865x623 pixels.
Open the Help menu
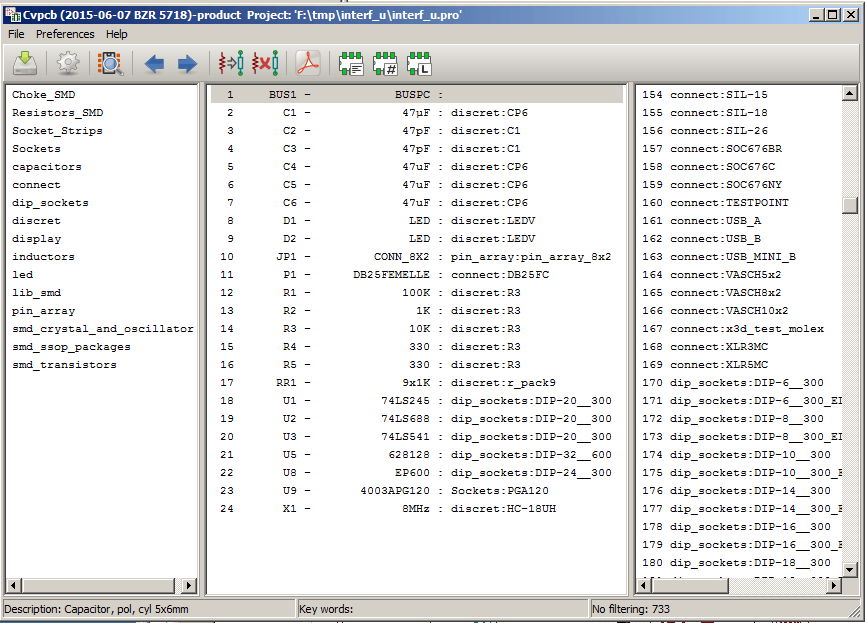pos(117,34)
